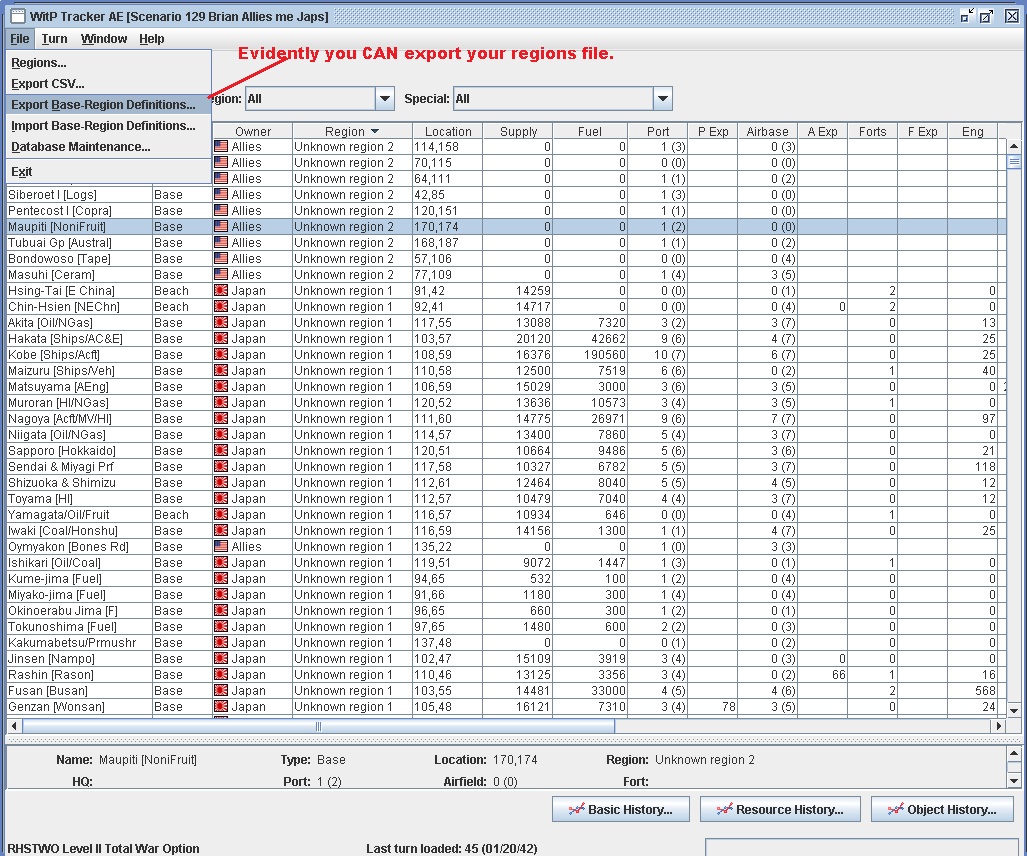Select the Nagoya [Acft/MV/HI] row
Image resolution: width=1027 pixels, height=856 pixels.
point(506,419)
